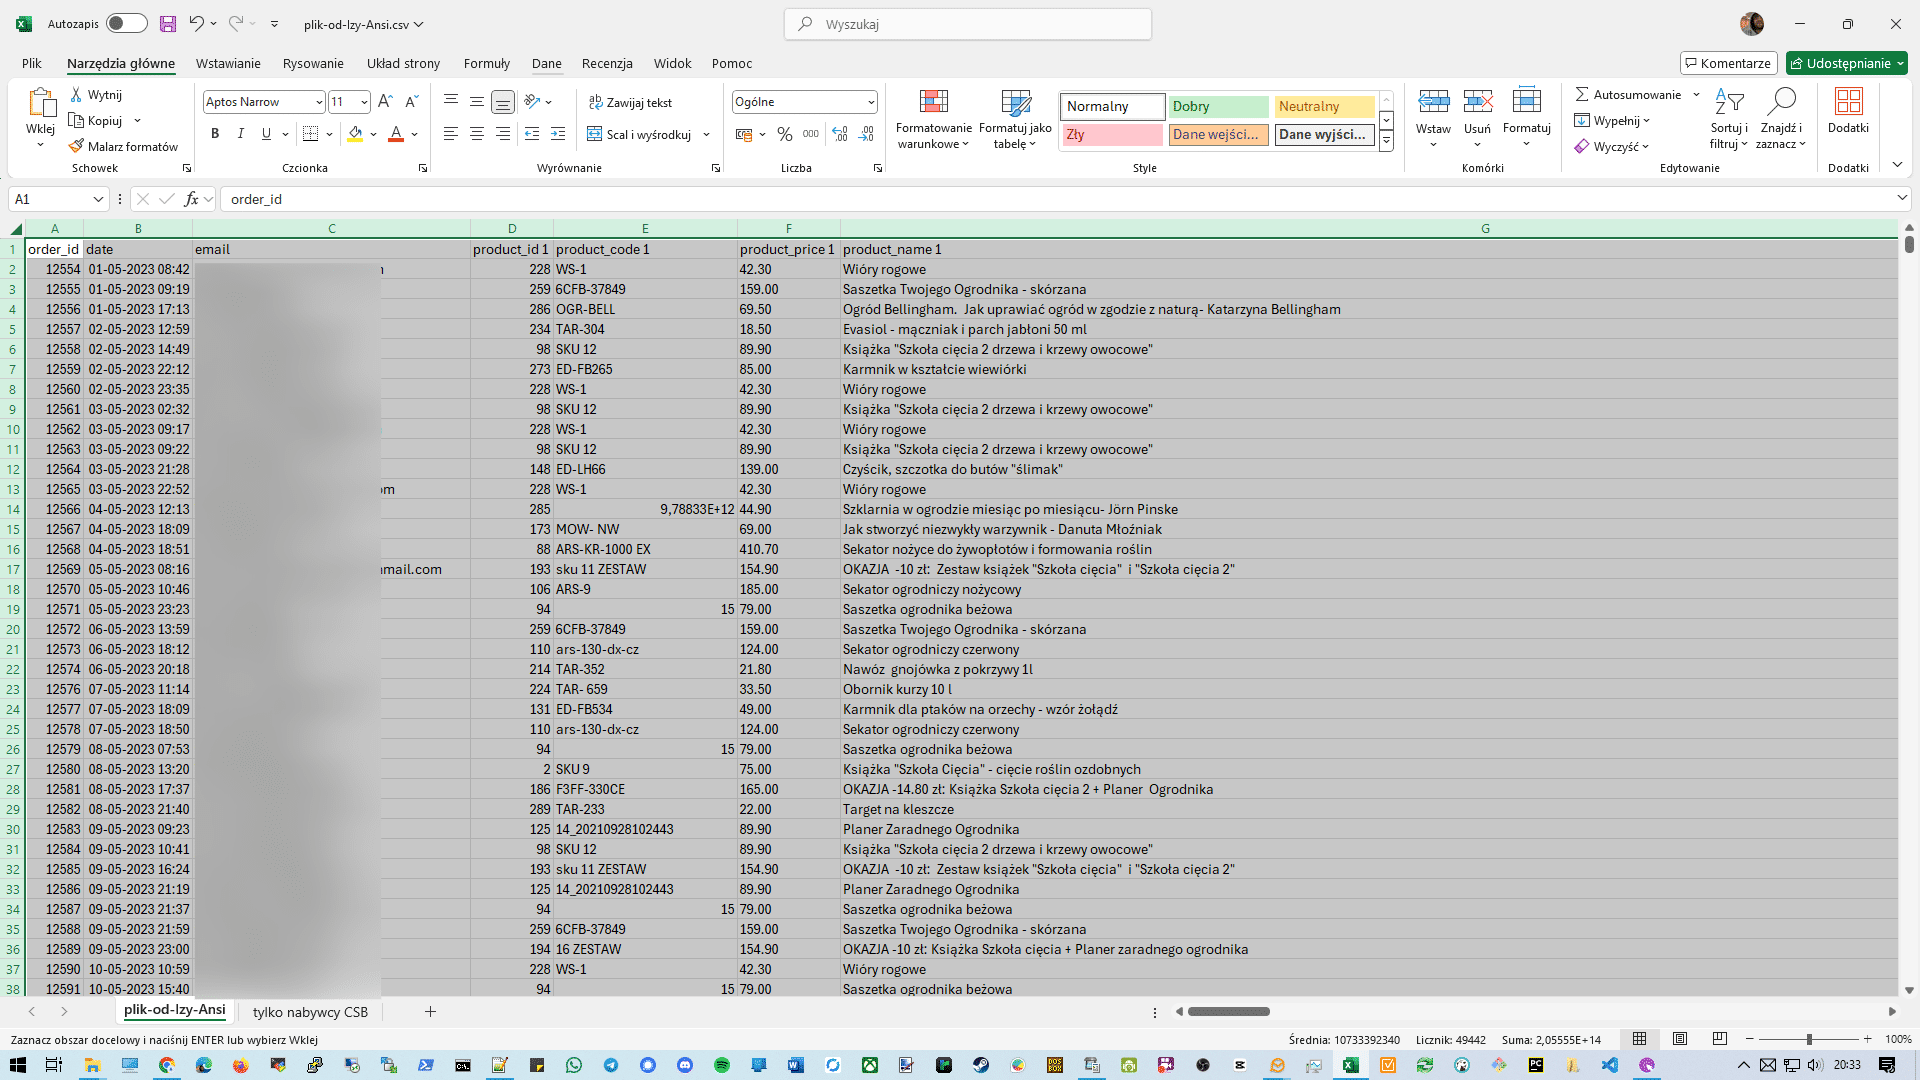Click the zoom slider in the status bar
The width and height of the screenshot is (1920, 1080).
tap(1808, 1039)
